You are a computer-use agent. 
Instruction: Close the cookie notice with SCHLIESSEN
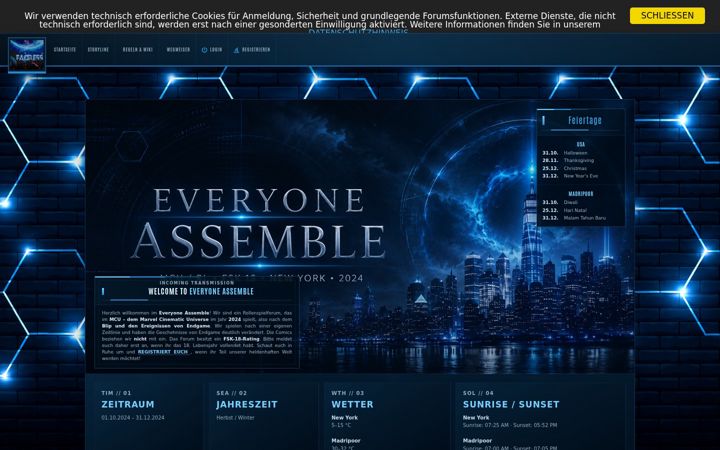point(667,16)
